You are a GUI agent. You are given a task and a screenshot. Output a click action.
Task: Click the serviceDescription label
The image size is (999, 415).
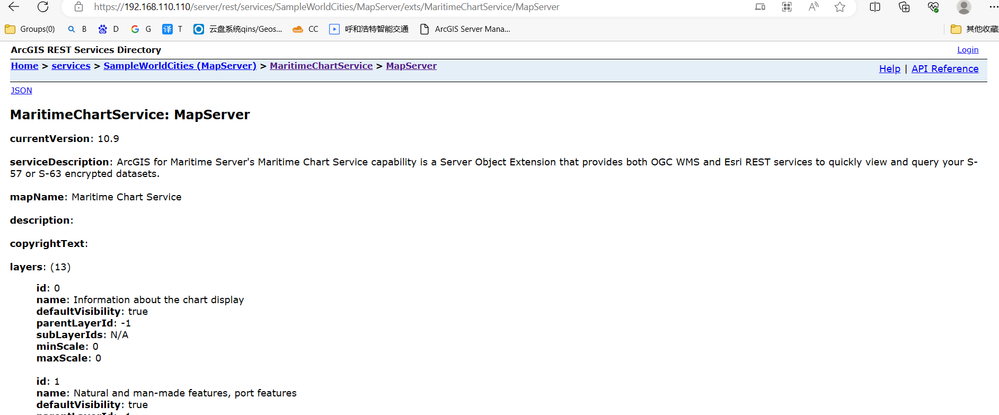click(x=61, y=162)
